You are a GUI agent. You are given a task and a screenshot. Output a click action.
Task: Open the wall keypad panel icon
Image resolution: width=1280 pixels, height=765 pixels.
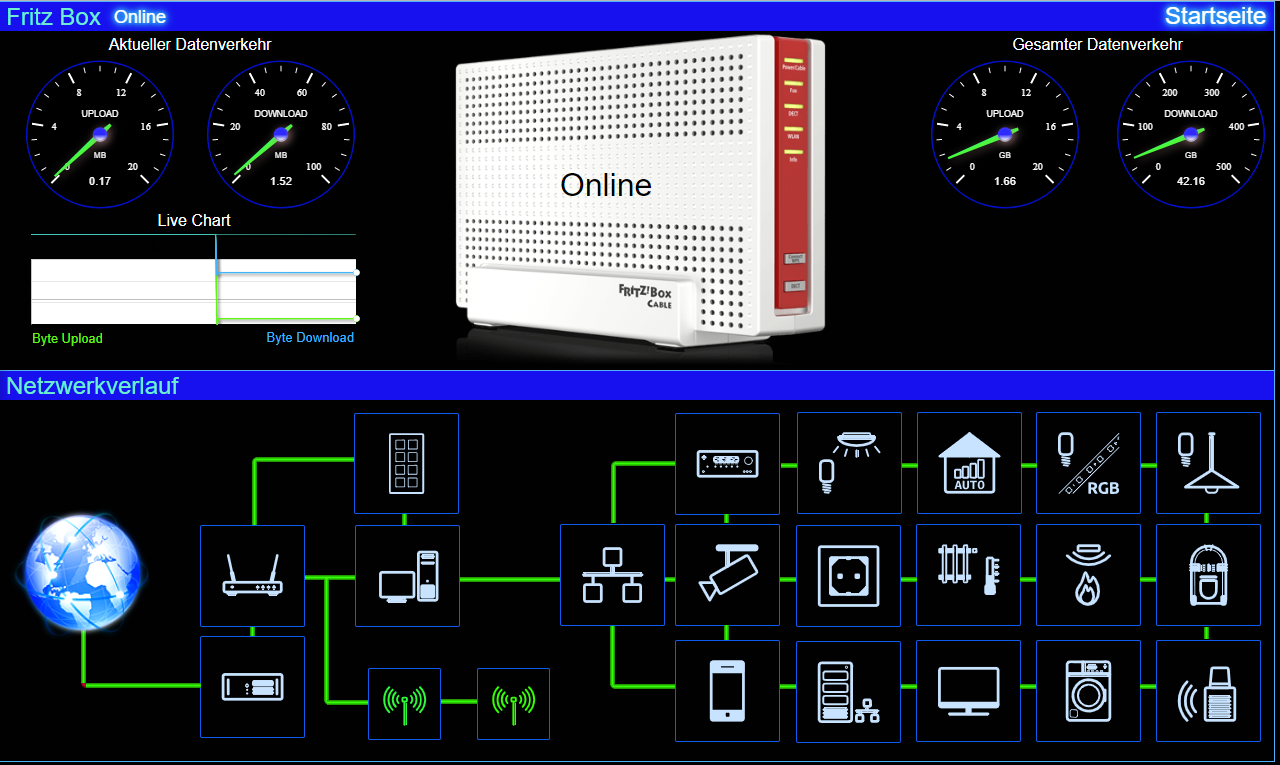[406, 463]
